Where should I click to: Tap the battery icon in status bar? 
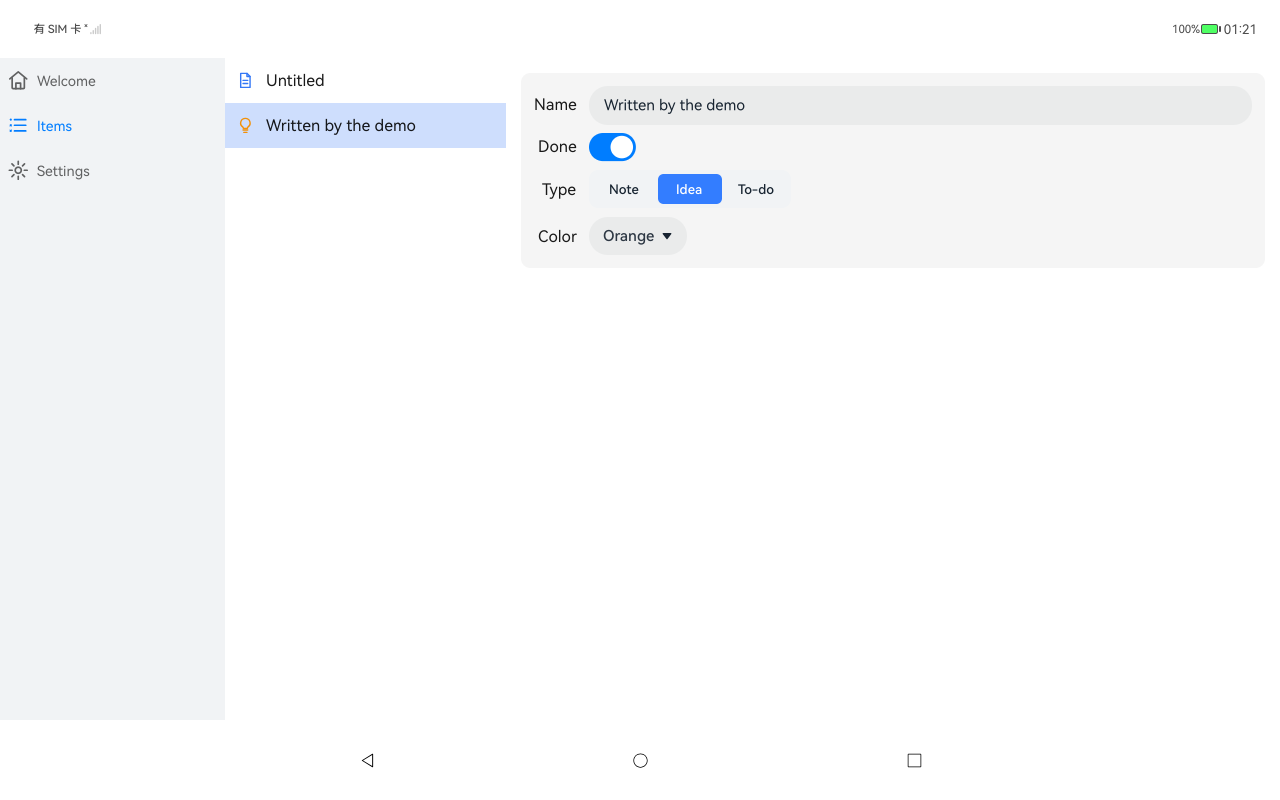tap(1211, 30)
